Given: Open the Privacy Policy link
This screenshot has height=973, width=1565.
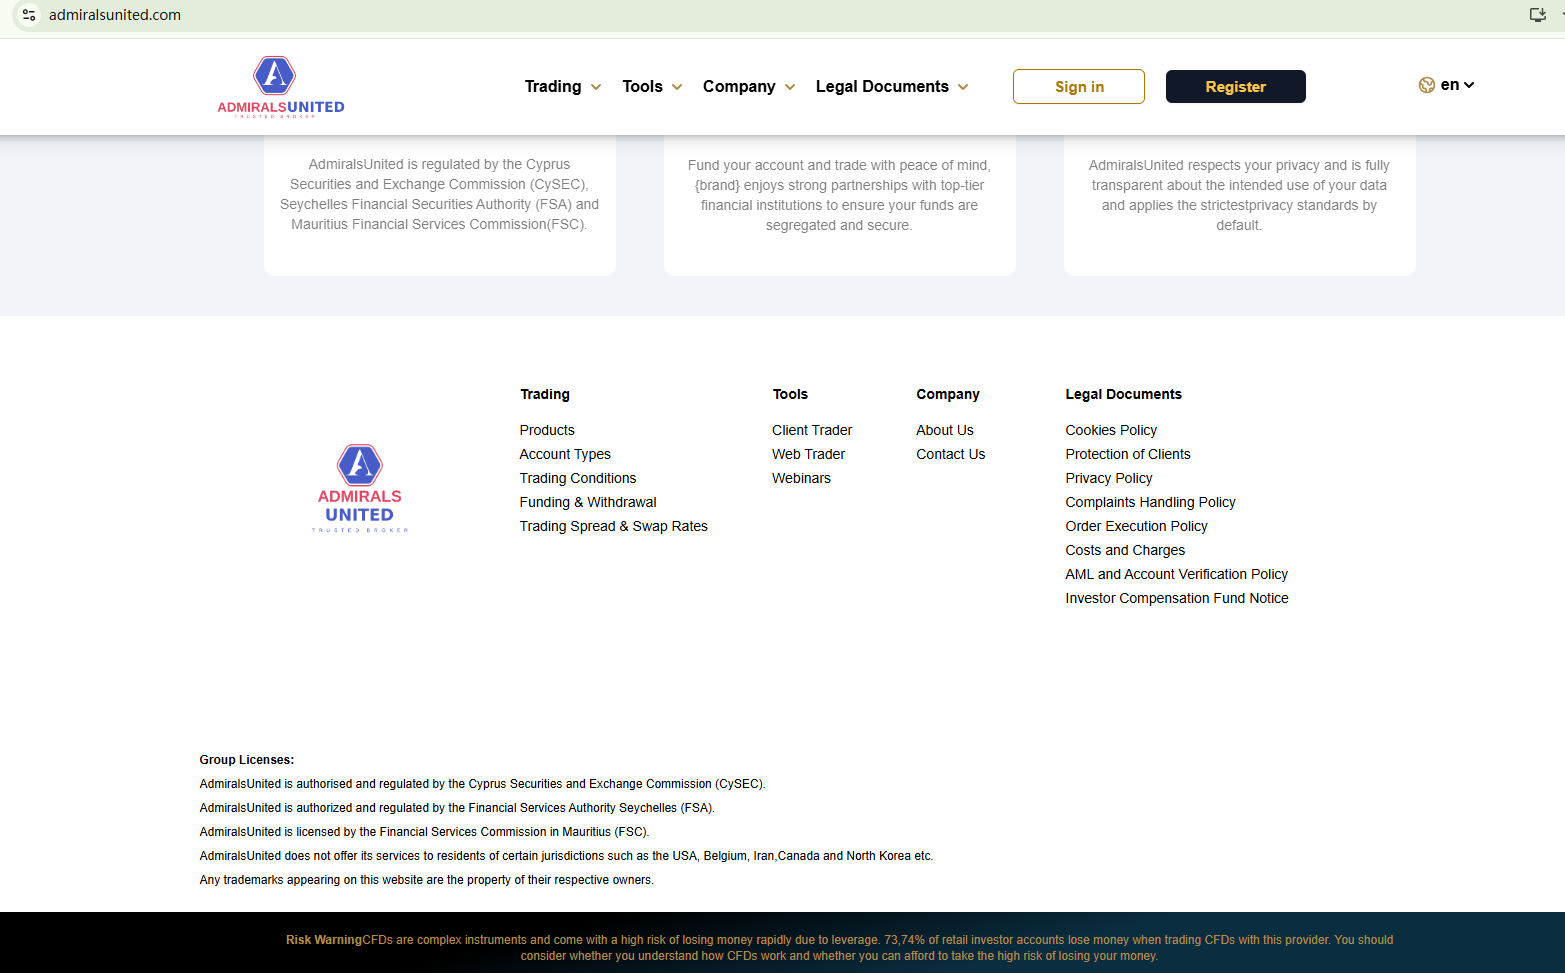Looking at the screenshot, I should click(1109, 478).
